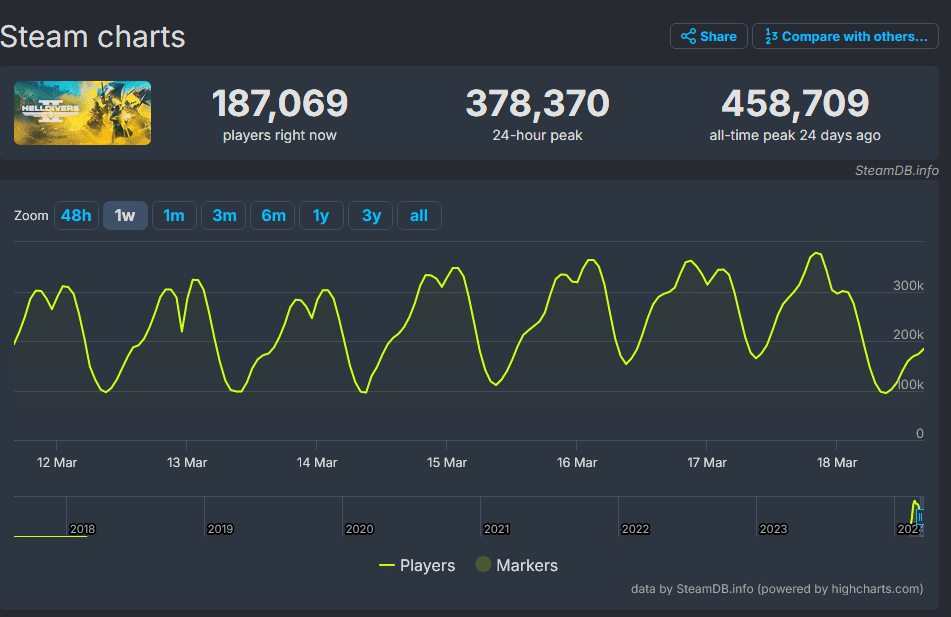Click the 18 Mar axis label
This screenshot has width=951, height=617.
[837, 462]
